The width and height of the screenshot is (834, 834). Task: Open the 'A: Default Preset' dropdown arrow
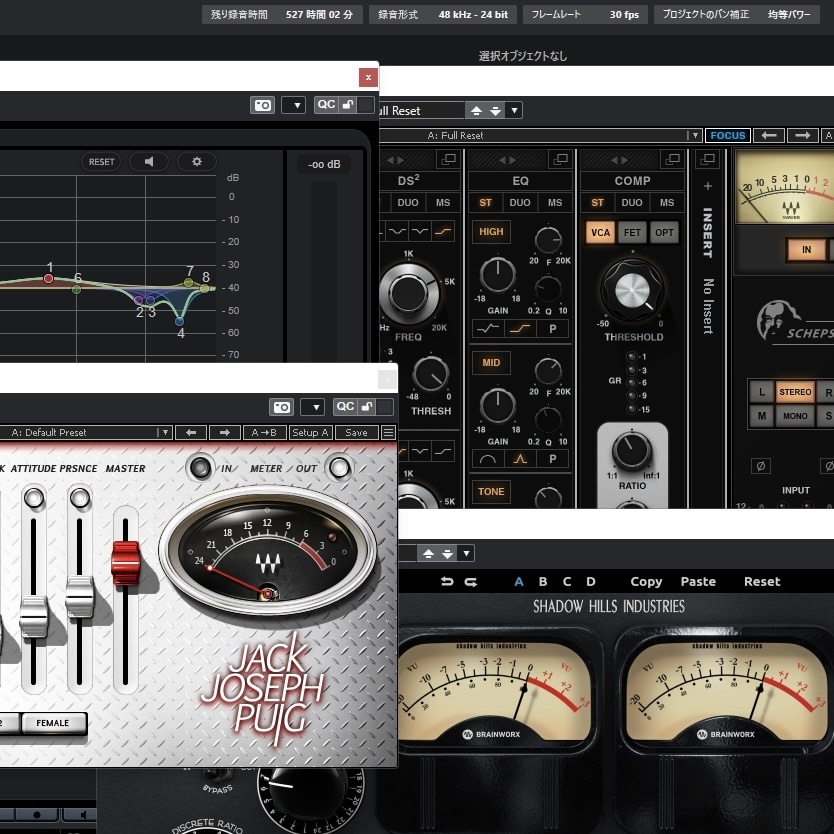(165, 432)
